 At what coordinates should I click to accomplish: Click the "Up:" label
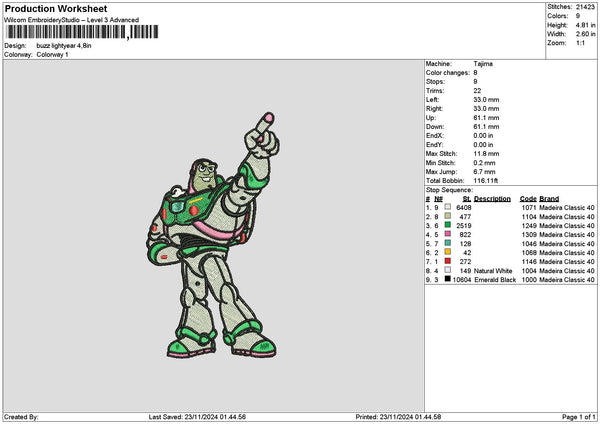coord(431,118)
